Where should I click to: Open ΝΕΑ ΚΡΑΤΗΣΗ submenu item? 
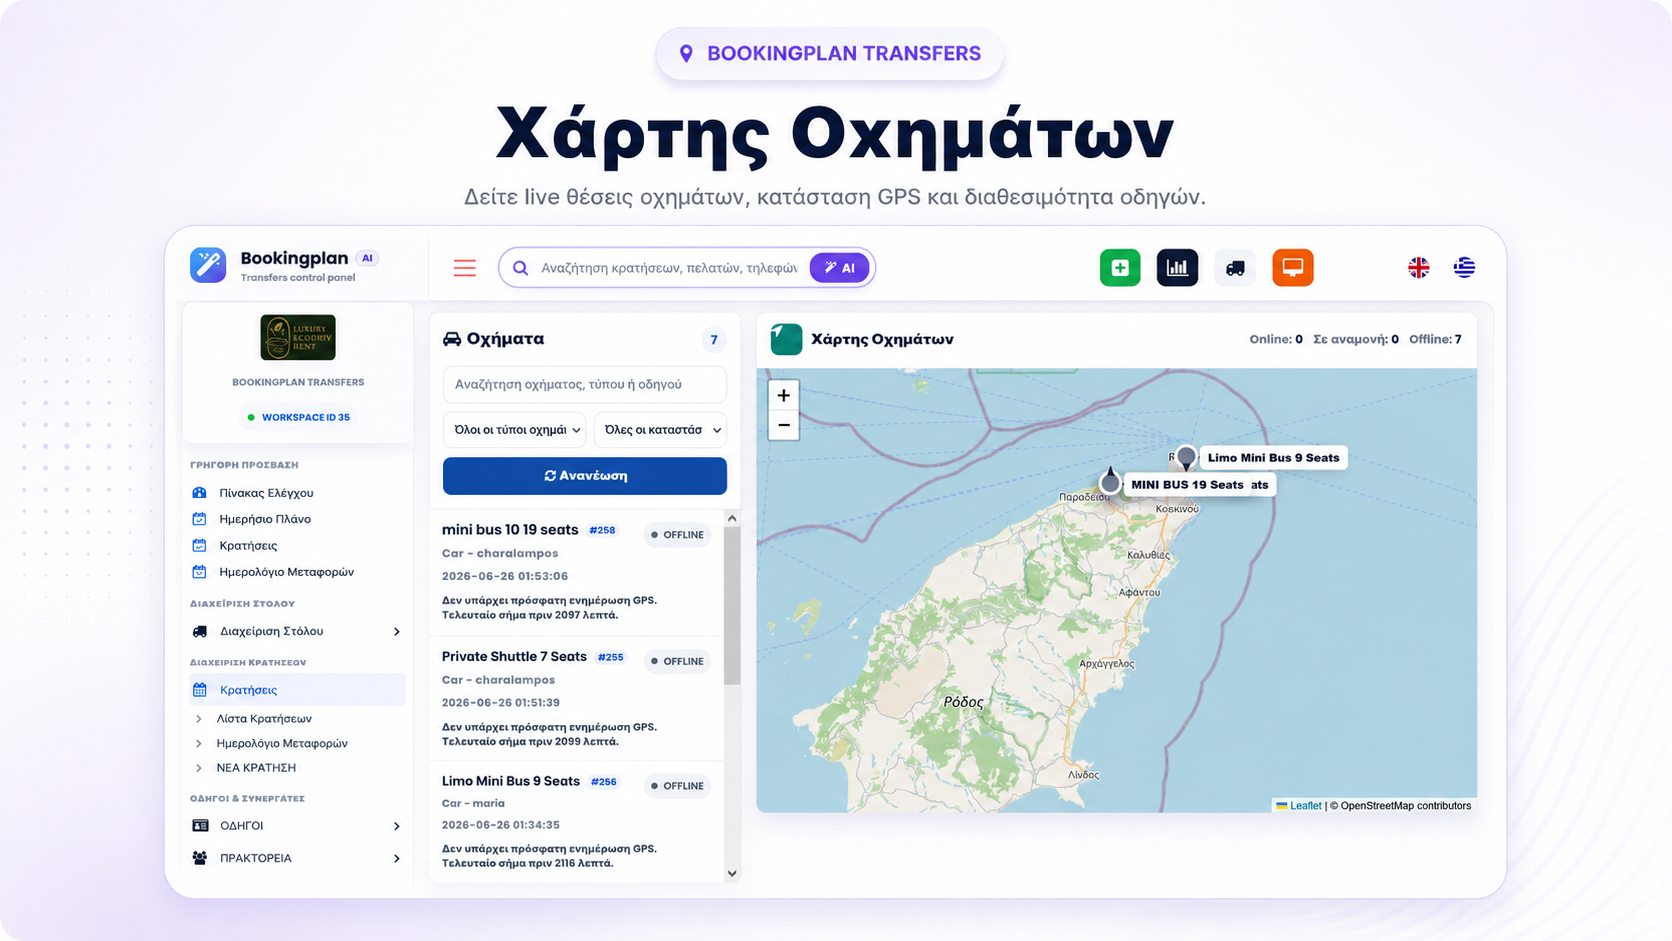pyautogui.click(x=256, y=768)
